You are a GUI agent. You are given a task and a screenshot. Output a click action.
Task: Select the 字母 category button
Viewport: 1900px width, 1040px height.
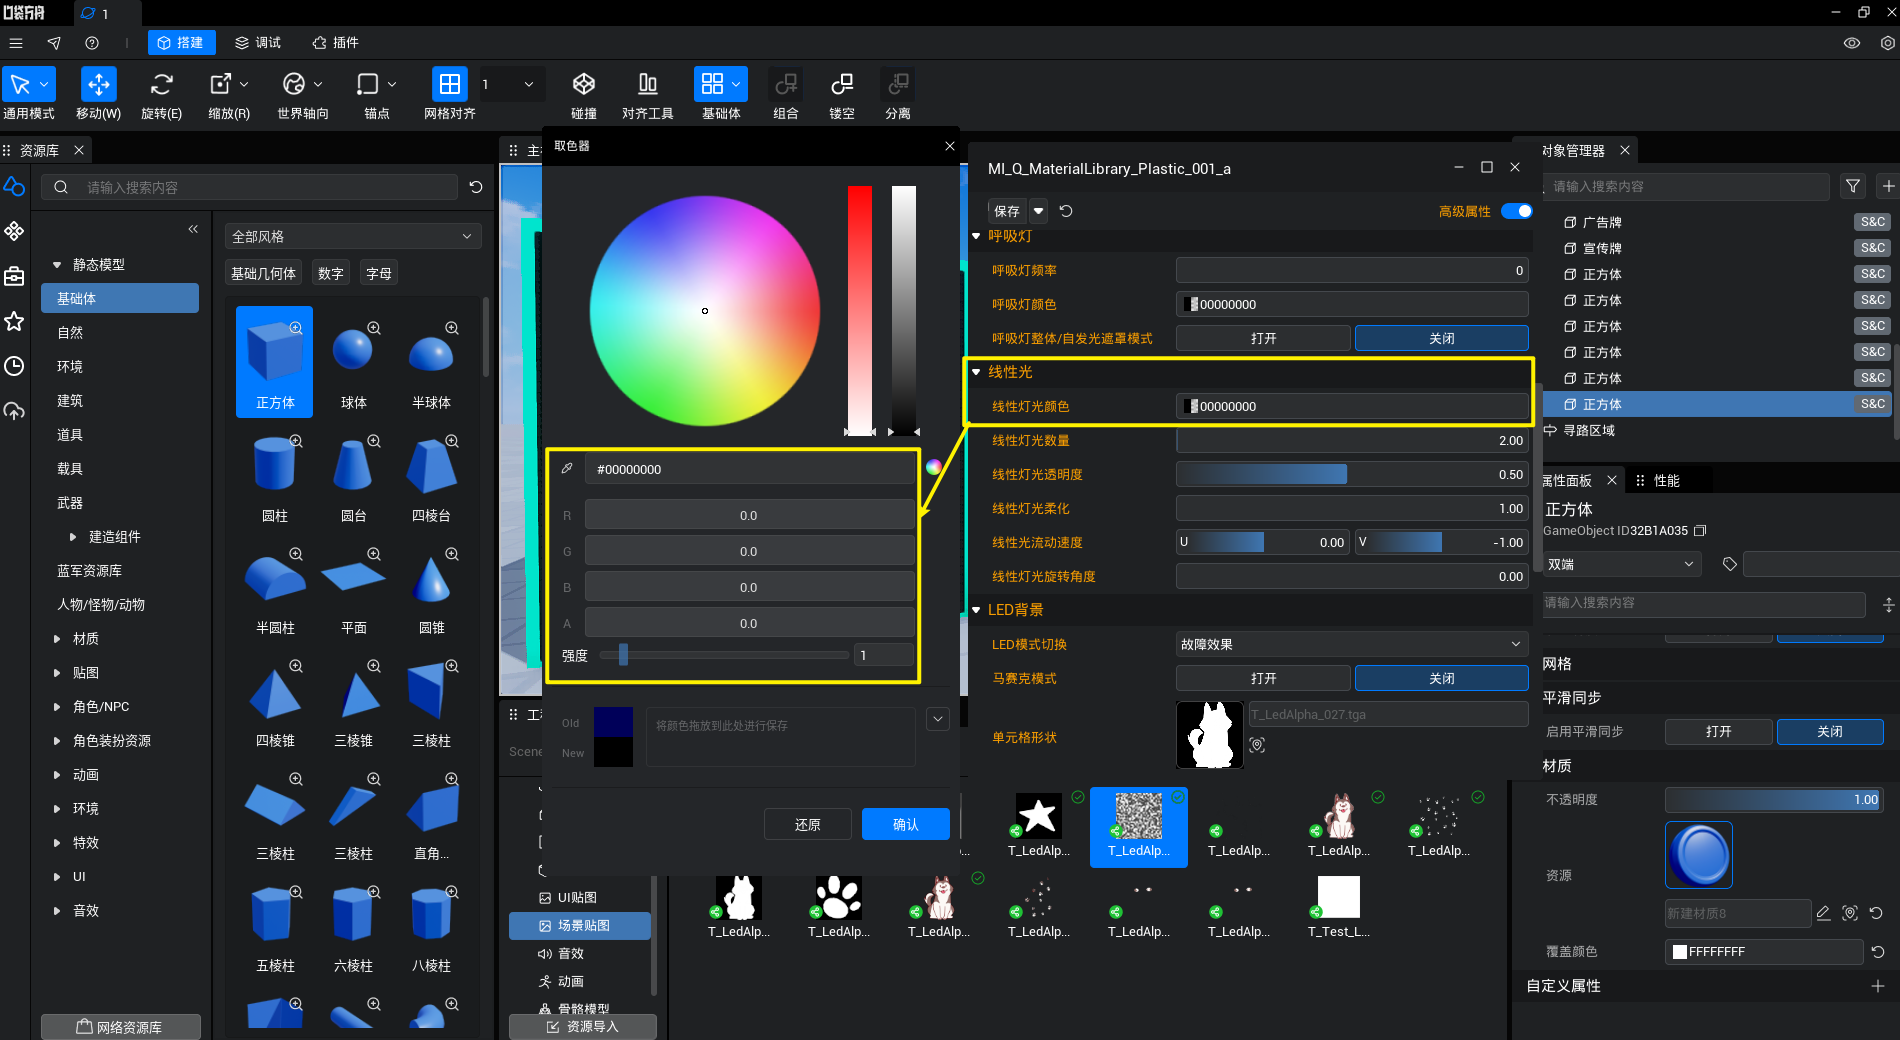click(x=378, y=273)
